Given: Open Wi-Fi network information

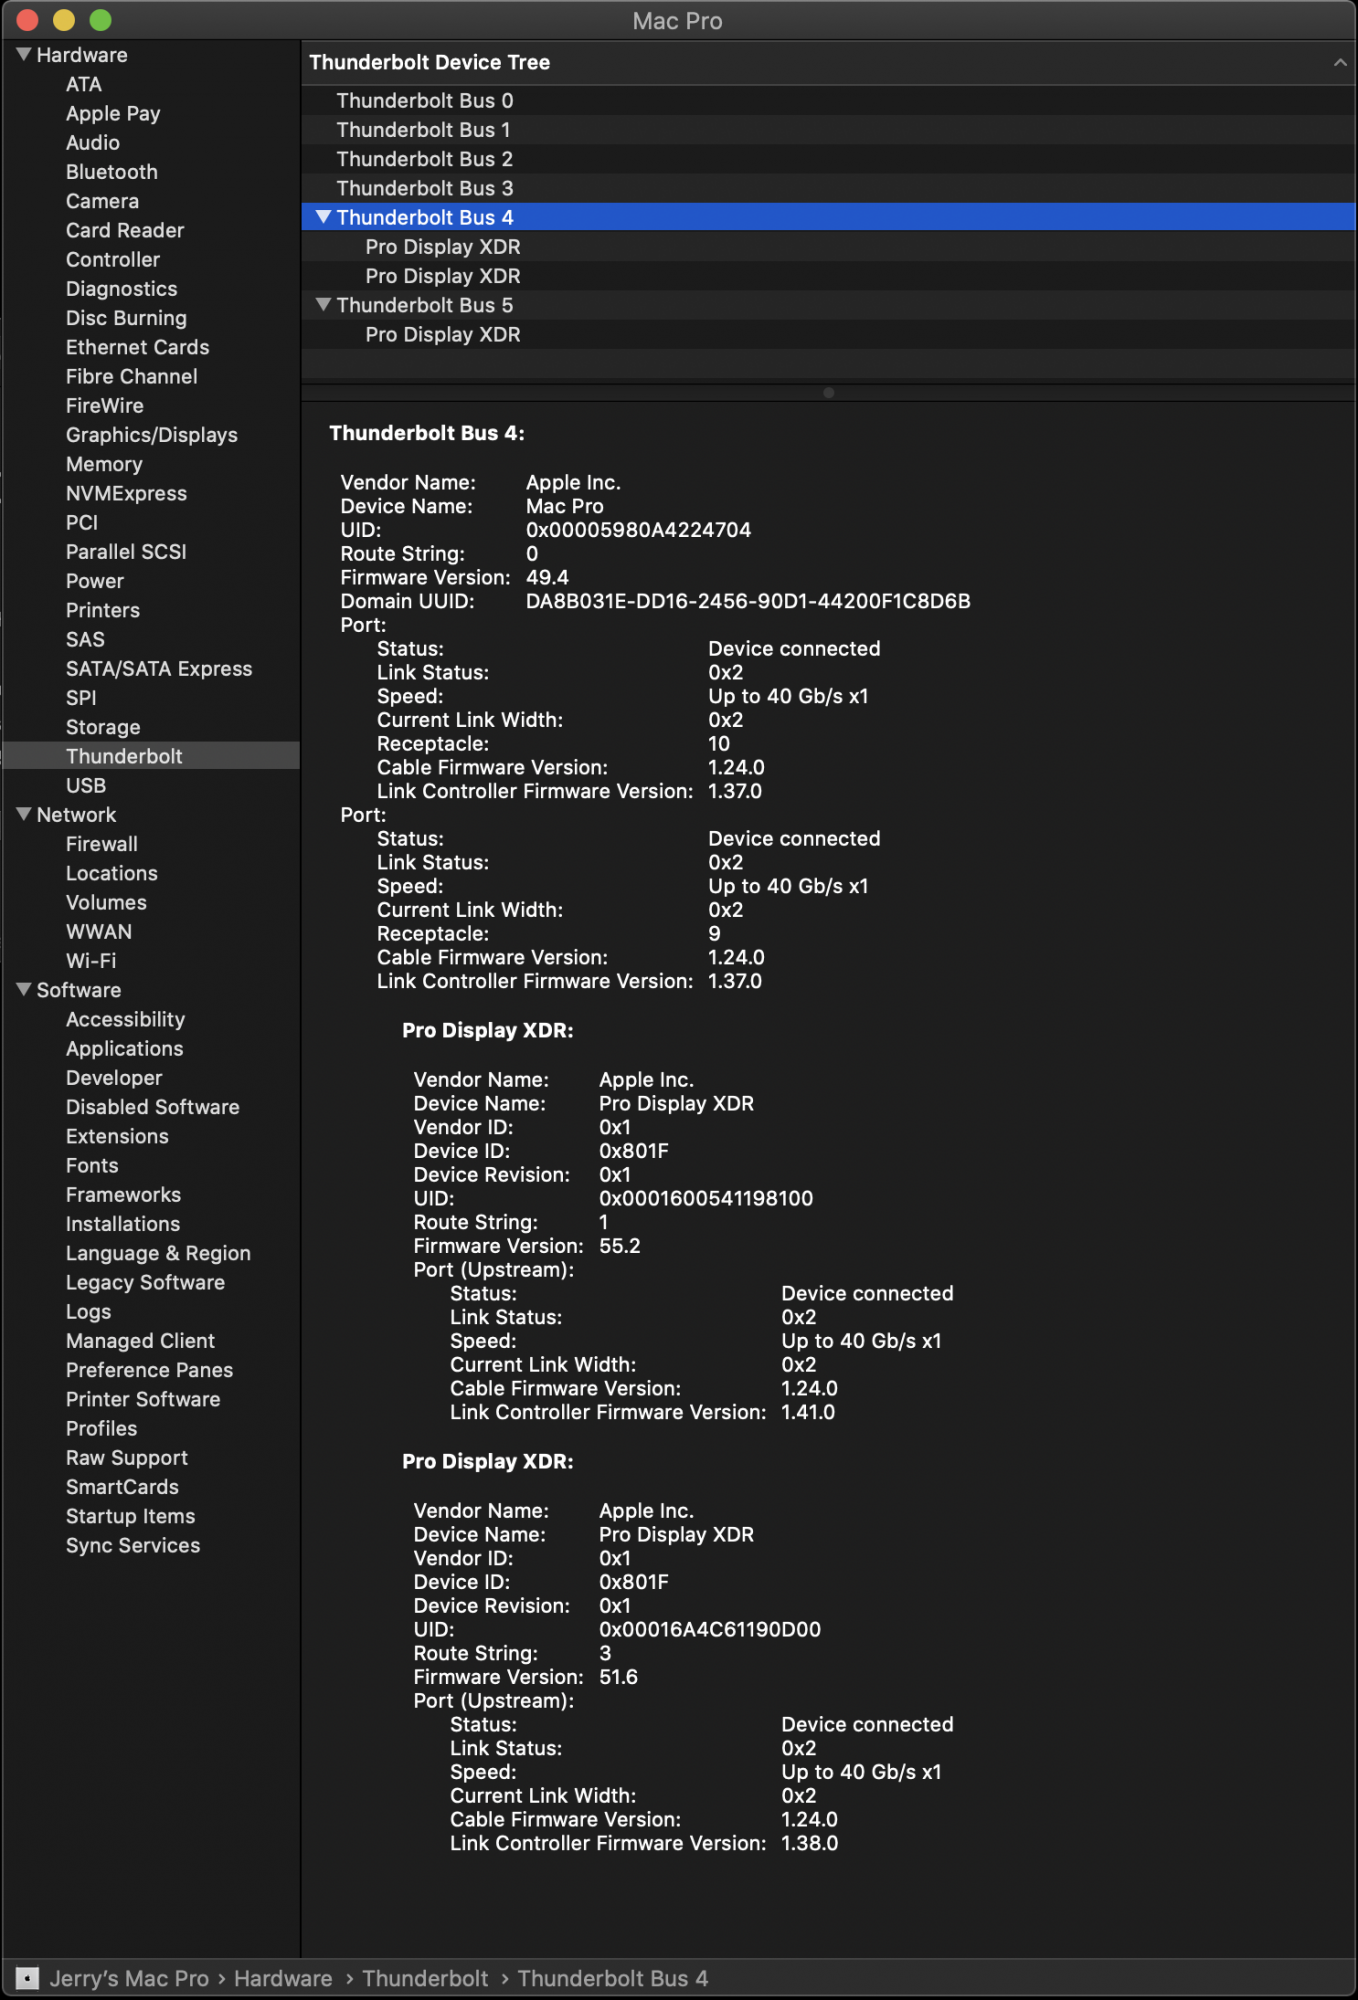Looking at the screenshot, I should [91, 960].
